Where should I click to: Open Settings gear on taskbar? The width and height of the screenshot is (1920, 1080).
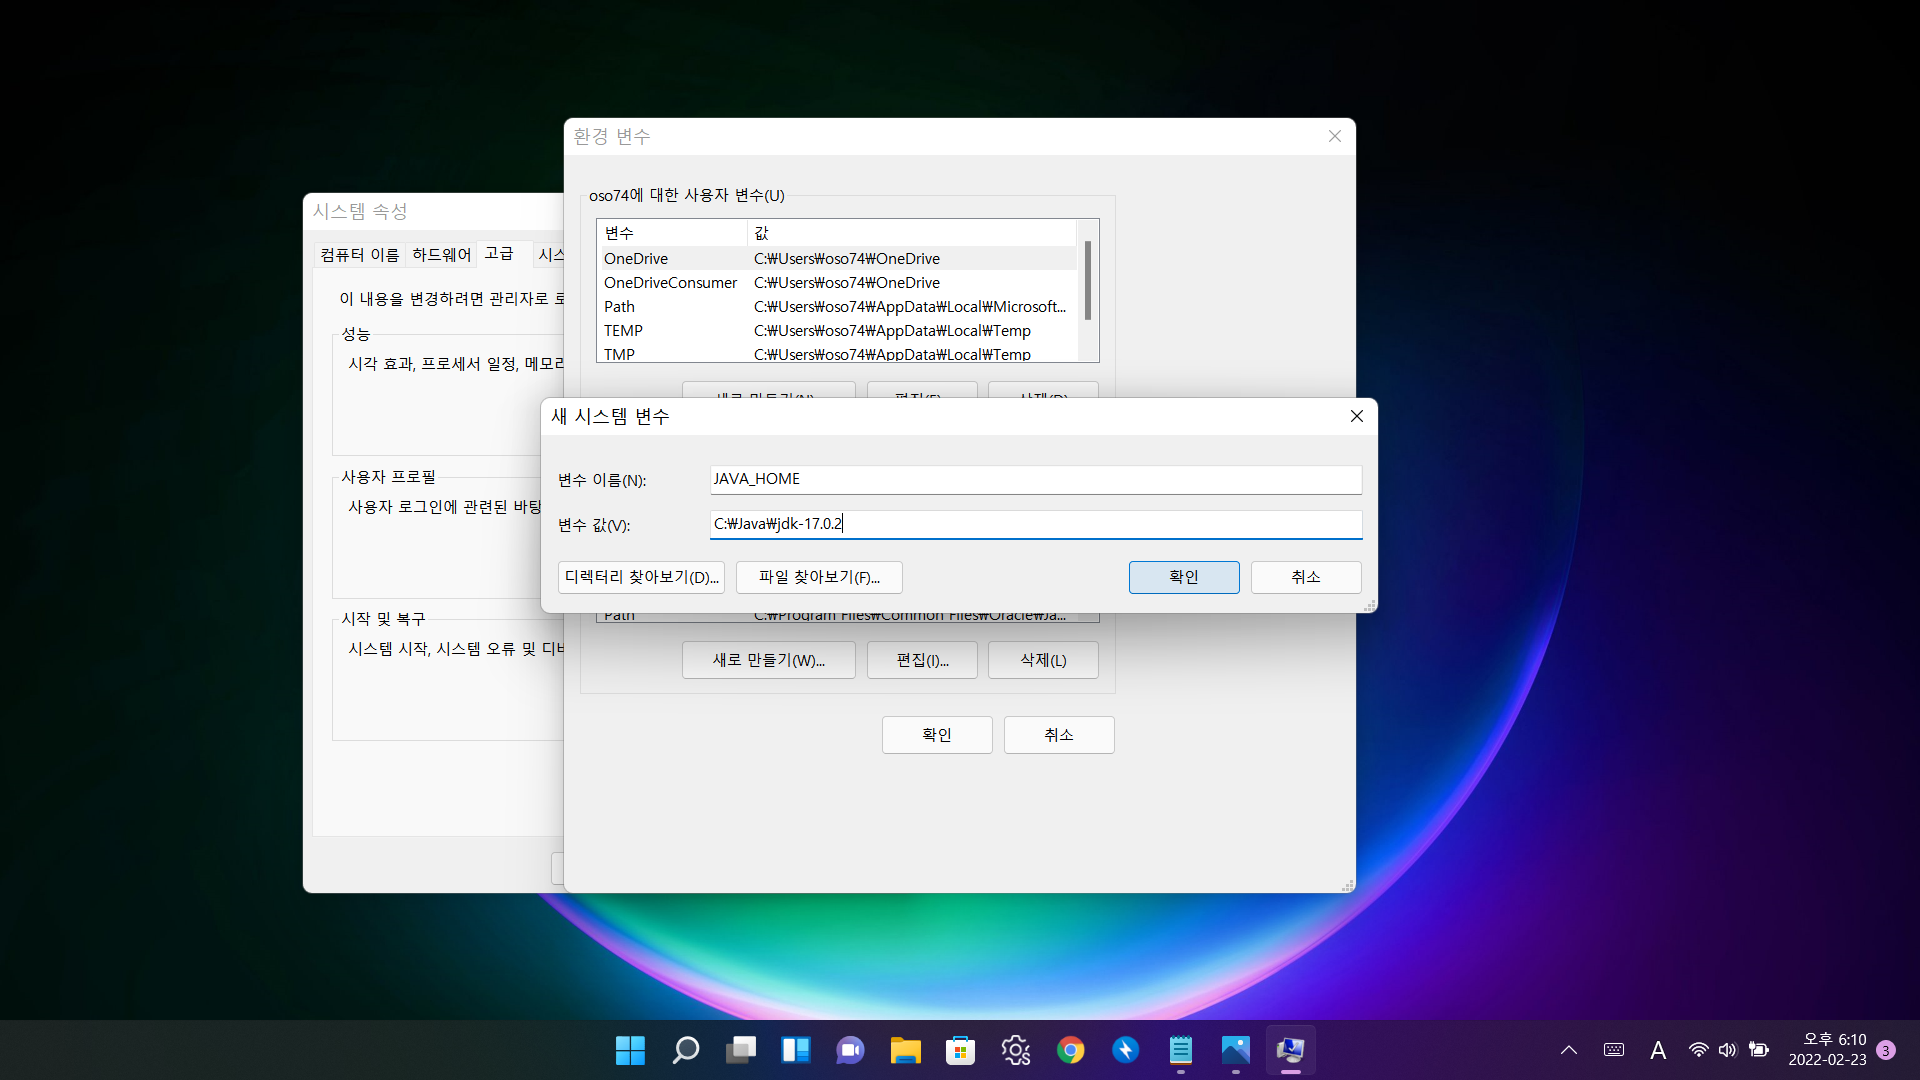point(1016,1050)
